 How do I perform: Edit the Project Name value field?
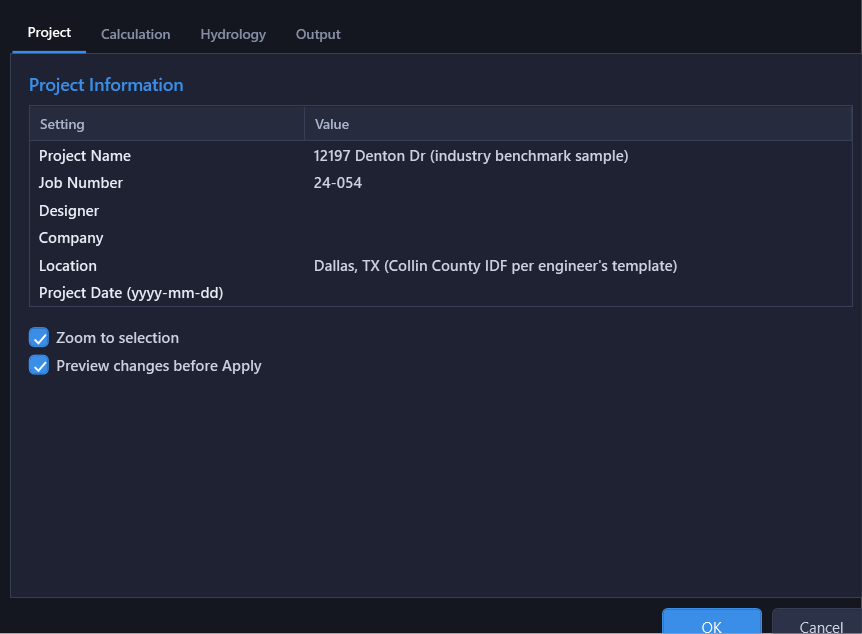pyautogui.click(x=578, y=156)
